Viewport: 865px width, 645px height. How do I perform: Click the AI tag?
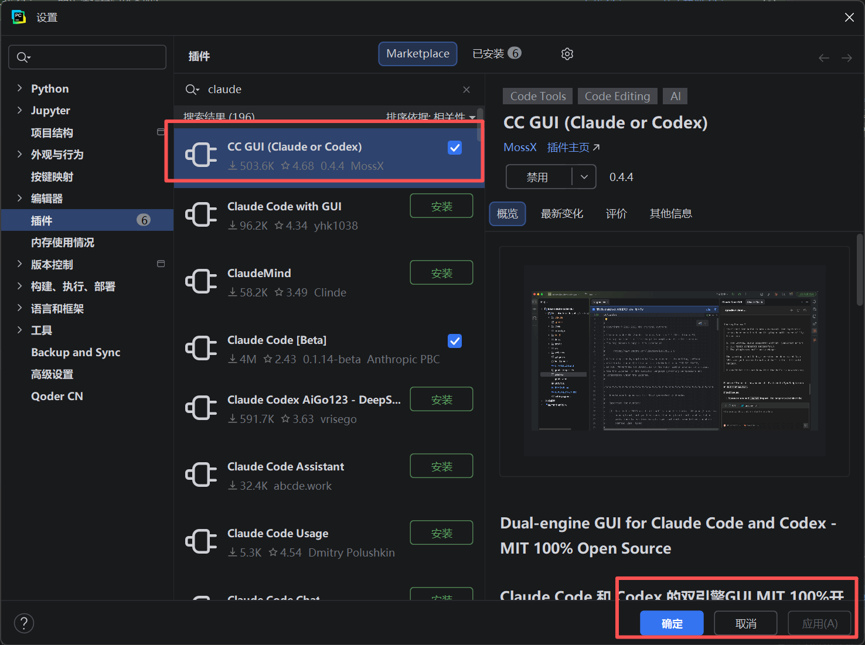(x=675, y=96)
